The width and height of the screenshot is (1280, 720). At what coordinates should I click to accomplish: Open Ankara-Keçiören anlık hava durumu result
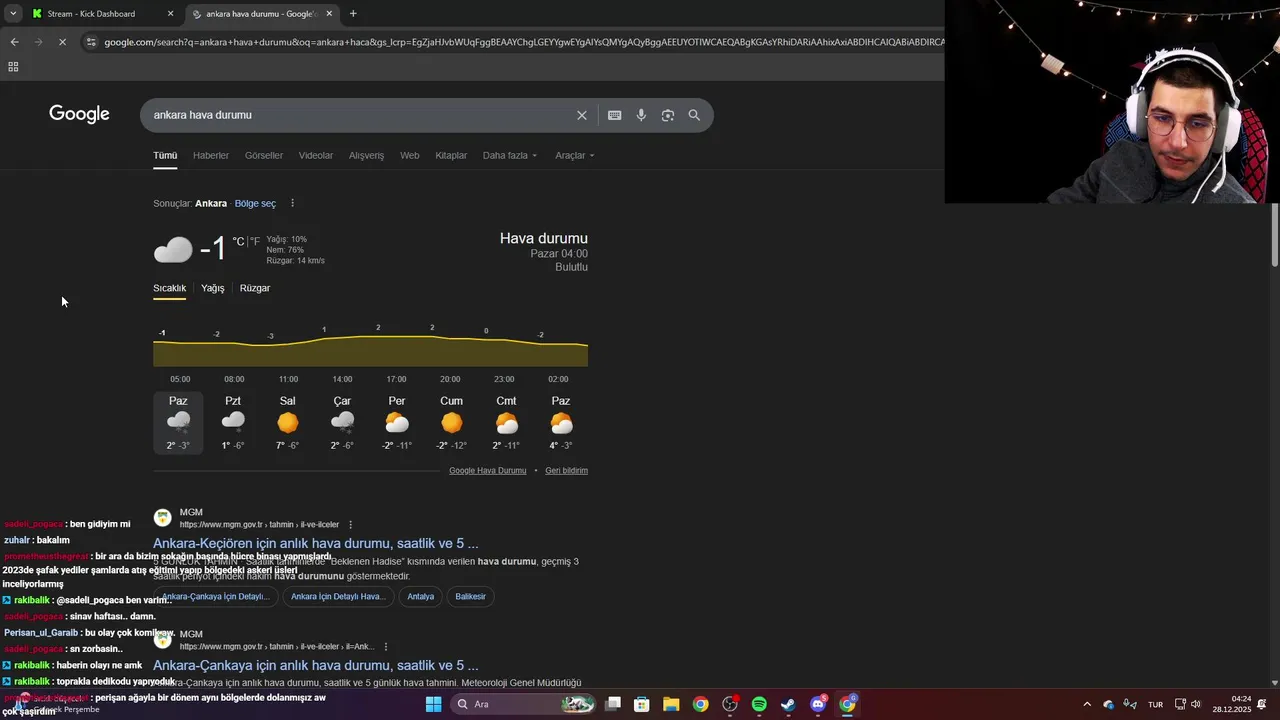tap(315, 543)
